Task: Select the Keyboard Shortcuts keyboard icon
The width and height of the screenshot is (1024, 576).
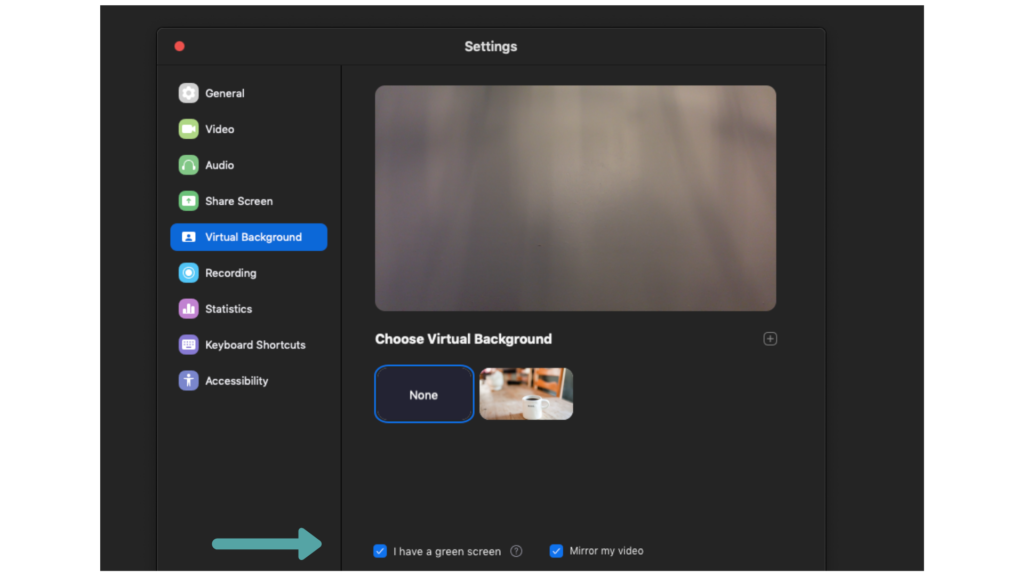Action: [188, 345]
